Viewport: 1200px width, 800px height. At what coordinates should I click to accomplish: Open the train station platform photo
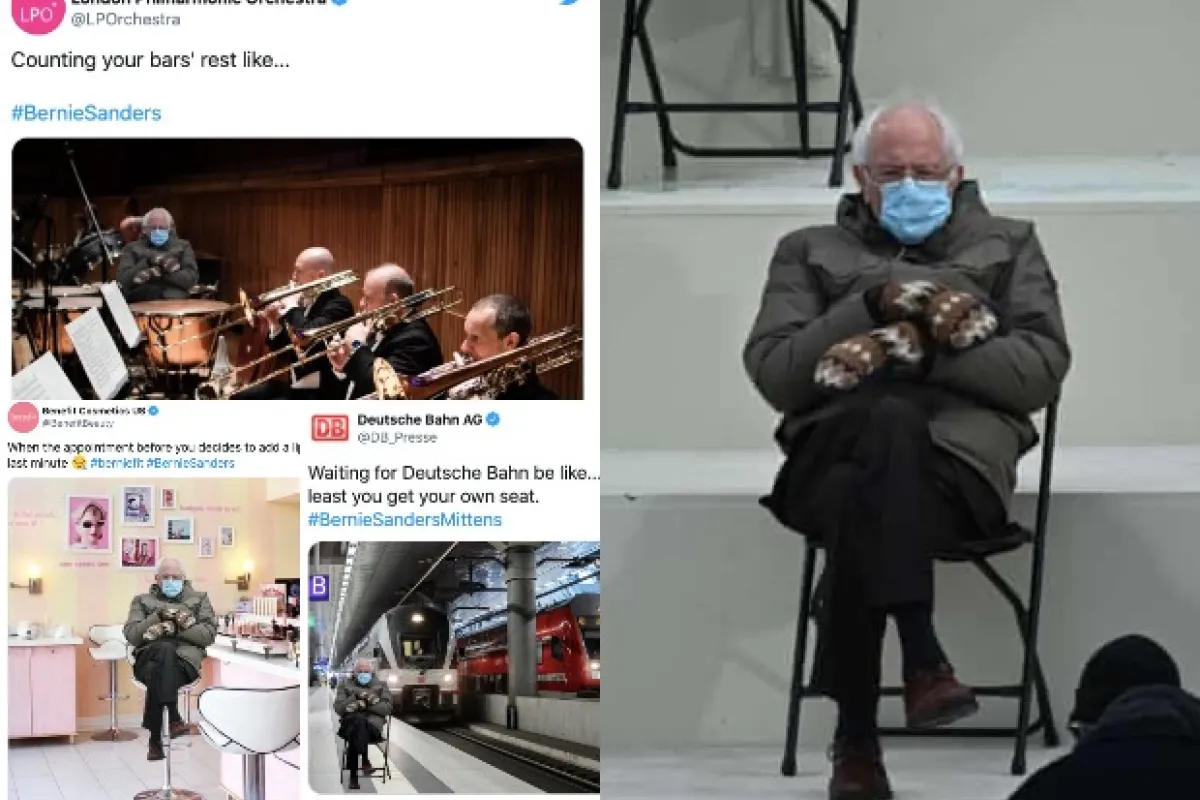454,668
